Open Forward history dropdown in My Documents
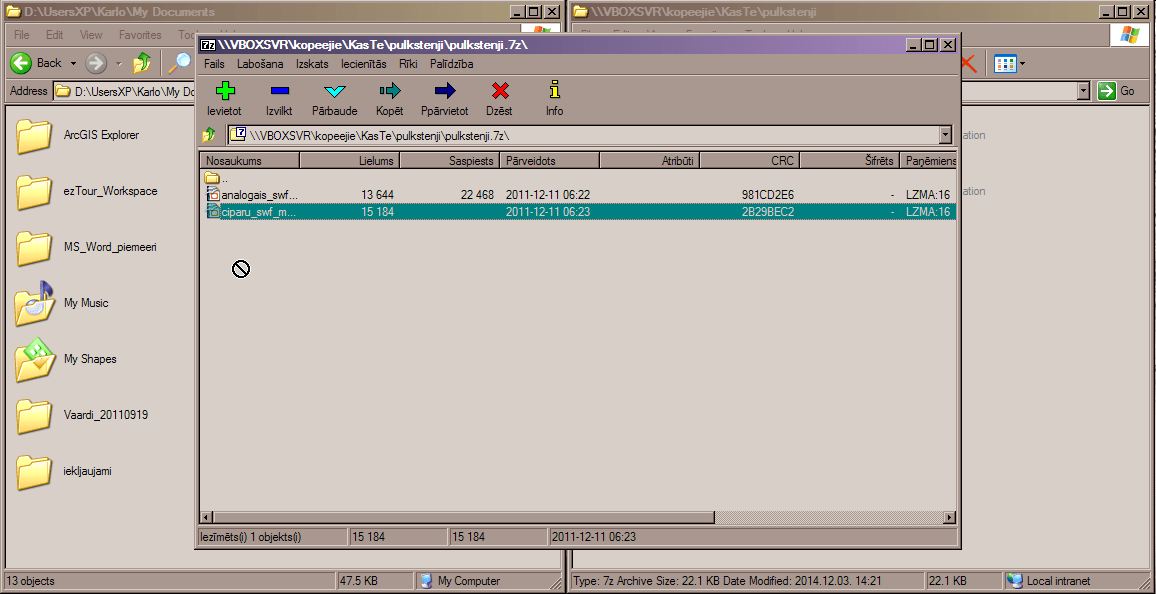Viewport: 1156px width, 594px height. [x=118, y=63]
